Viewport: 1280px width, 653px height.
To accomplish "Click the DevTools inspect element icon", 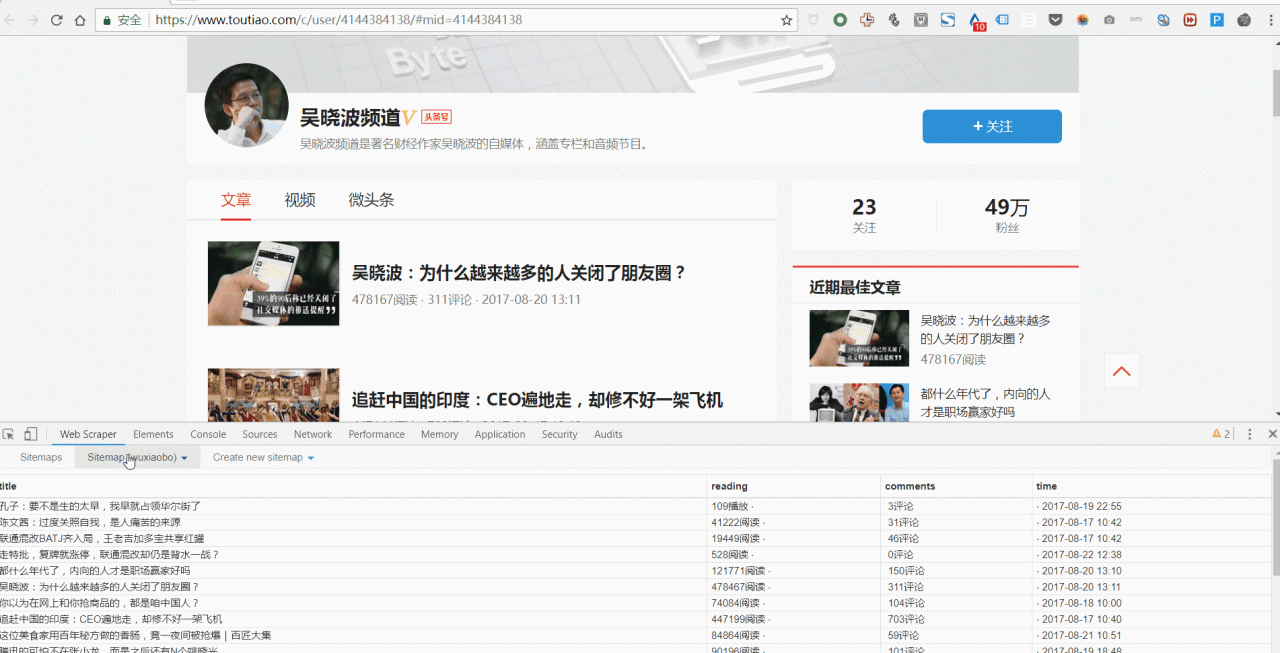I will 9,434.
